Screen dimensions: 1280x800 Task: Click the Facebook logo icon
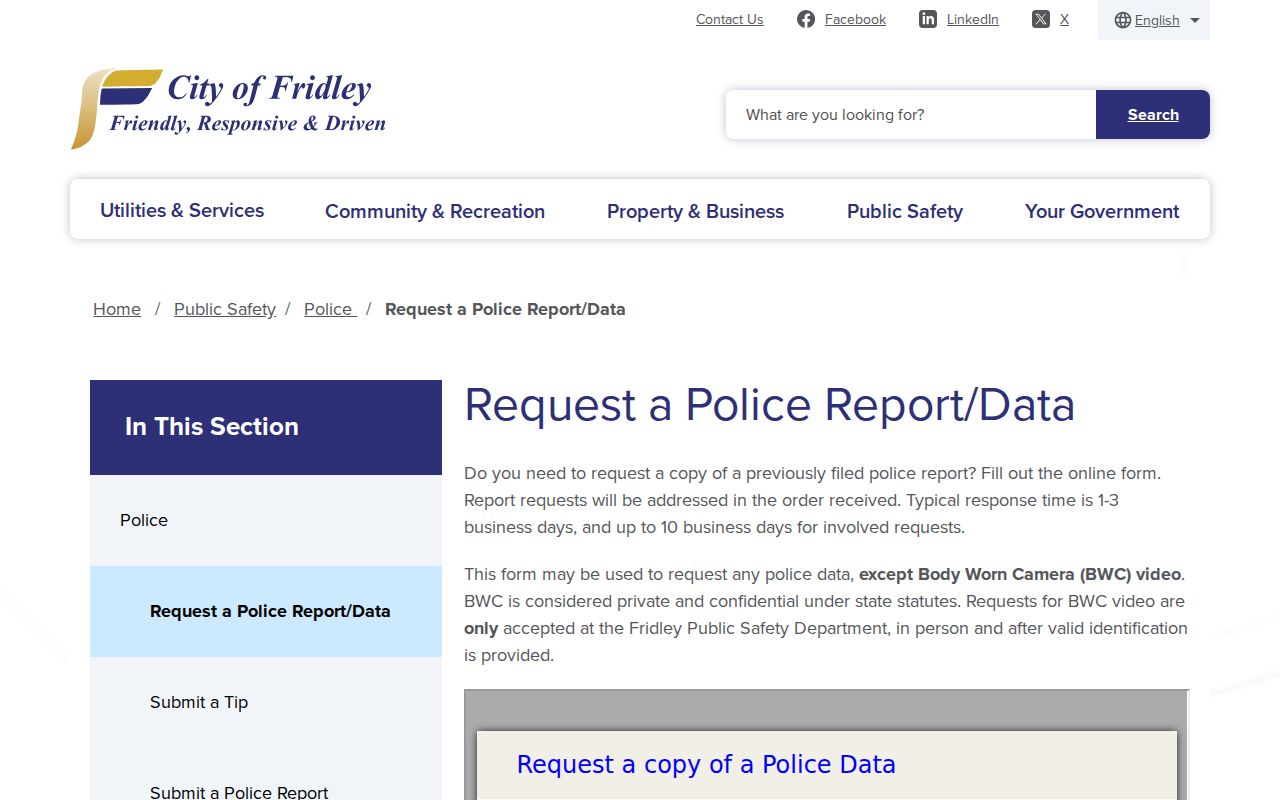(x=806, y=19)
